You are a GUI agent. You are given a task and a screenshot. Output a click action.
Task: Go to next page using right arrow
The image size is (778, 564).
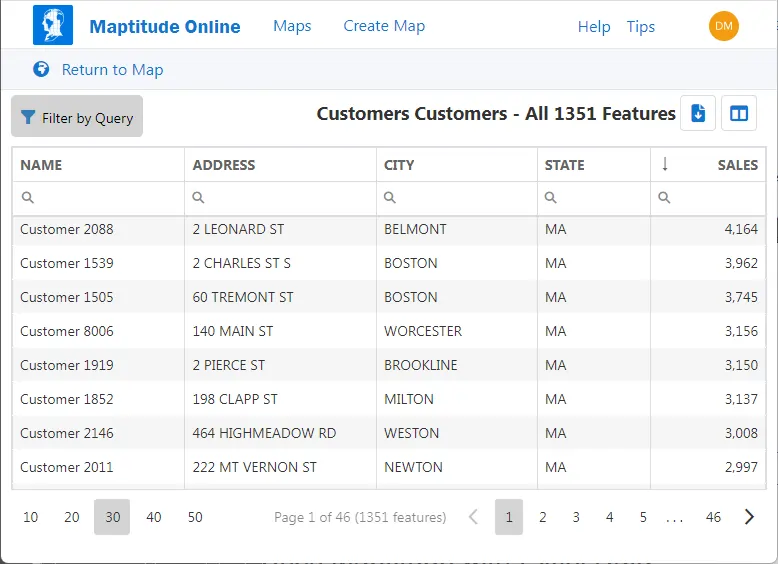(x=749, y=517)
